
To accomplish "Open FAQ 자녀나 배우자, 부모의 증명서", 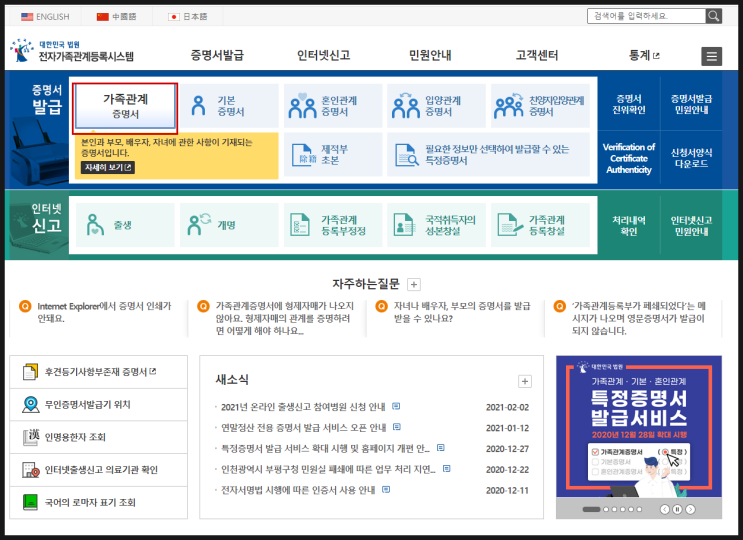I will pyautogui.click(x=462, y=312).
